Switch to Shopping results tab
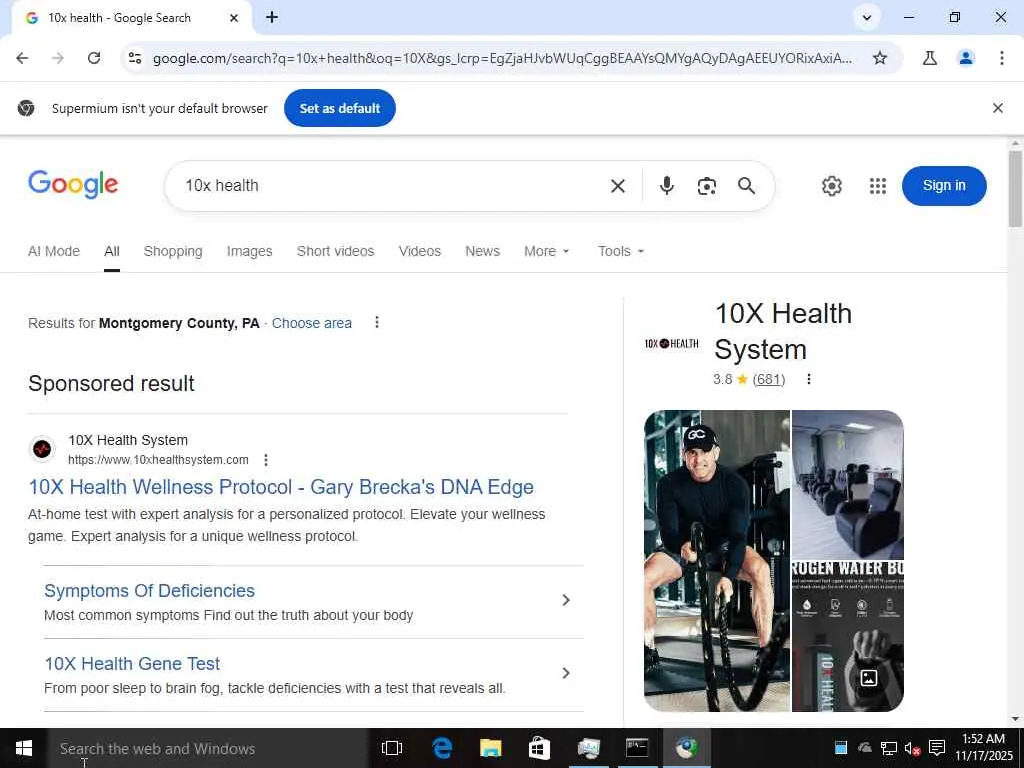Screen dimensions: 1024x768 pyautogui.click(x=173, y=251)
